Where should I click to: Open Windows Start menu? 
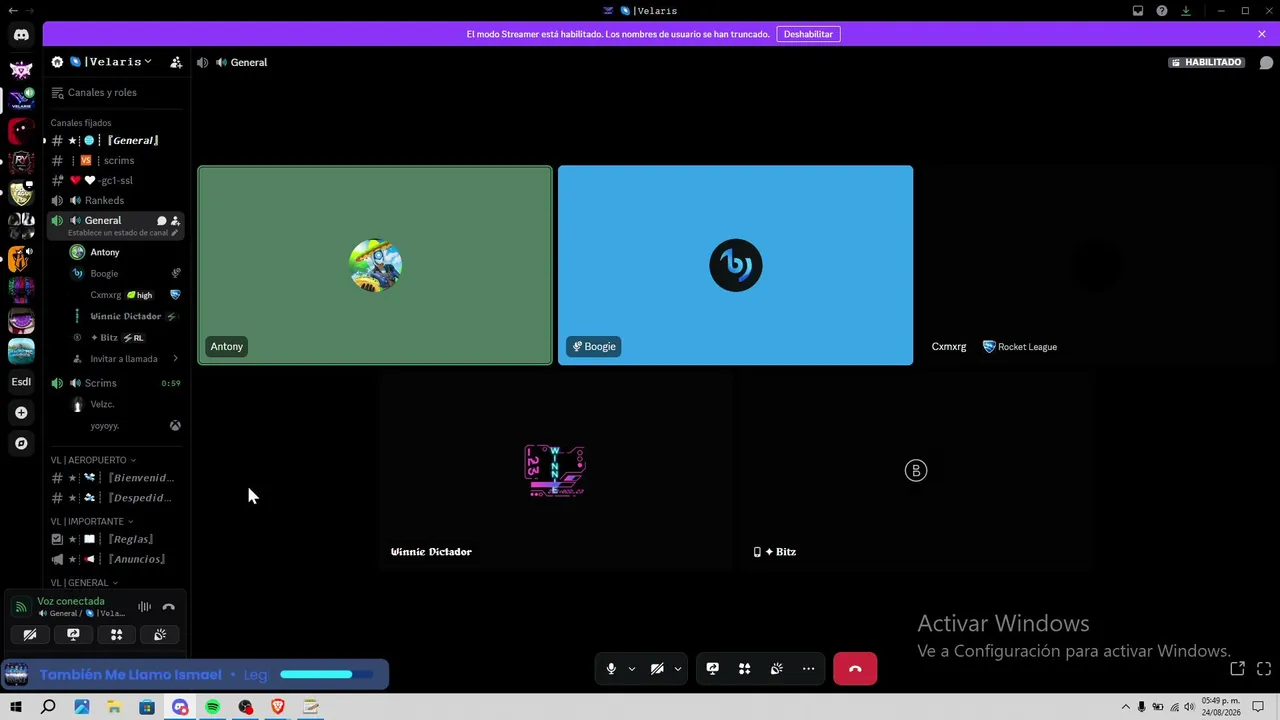click(x=16, y=707)
